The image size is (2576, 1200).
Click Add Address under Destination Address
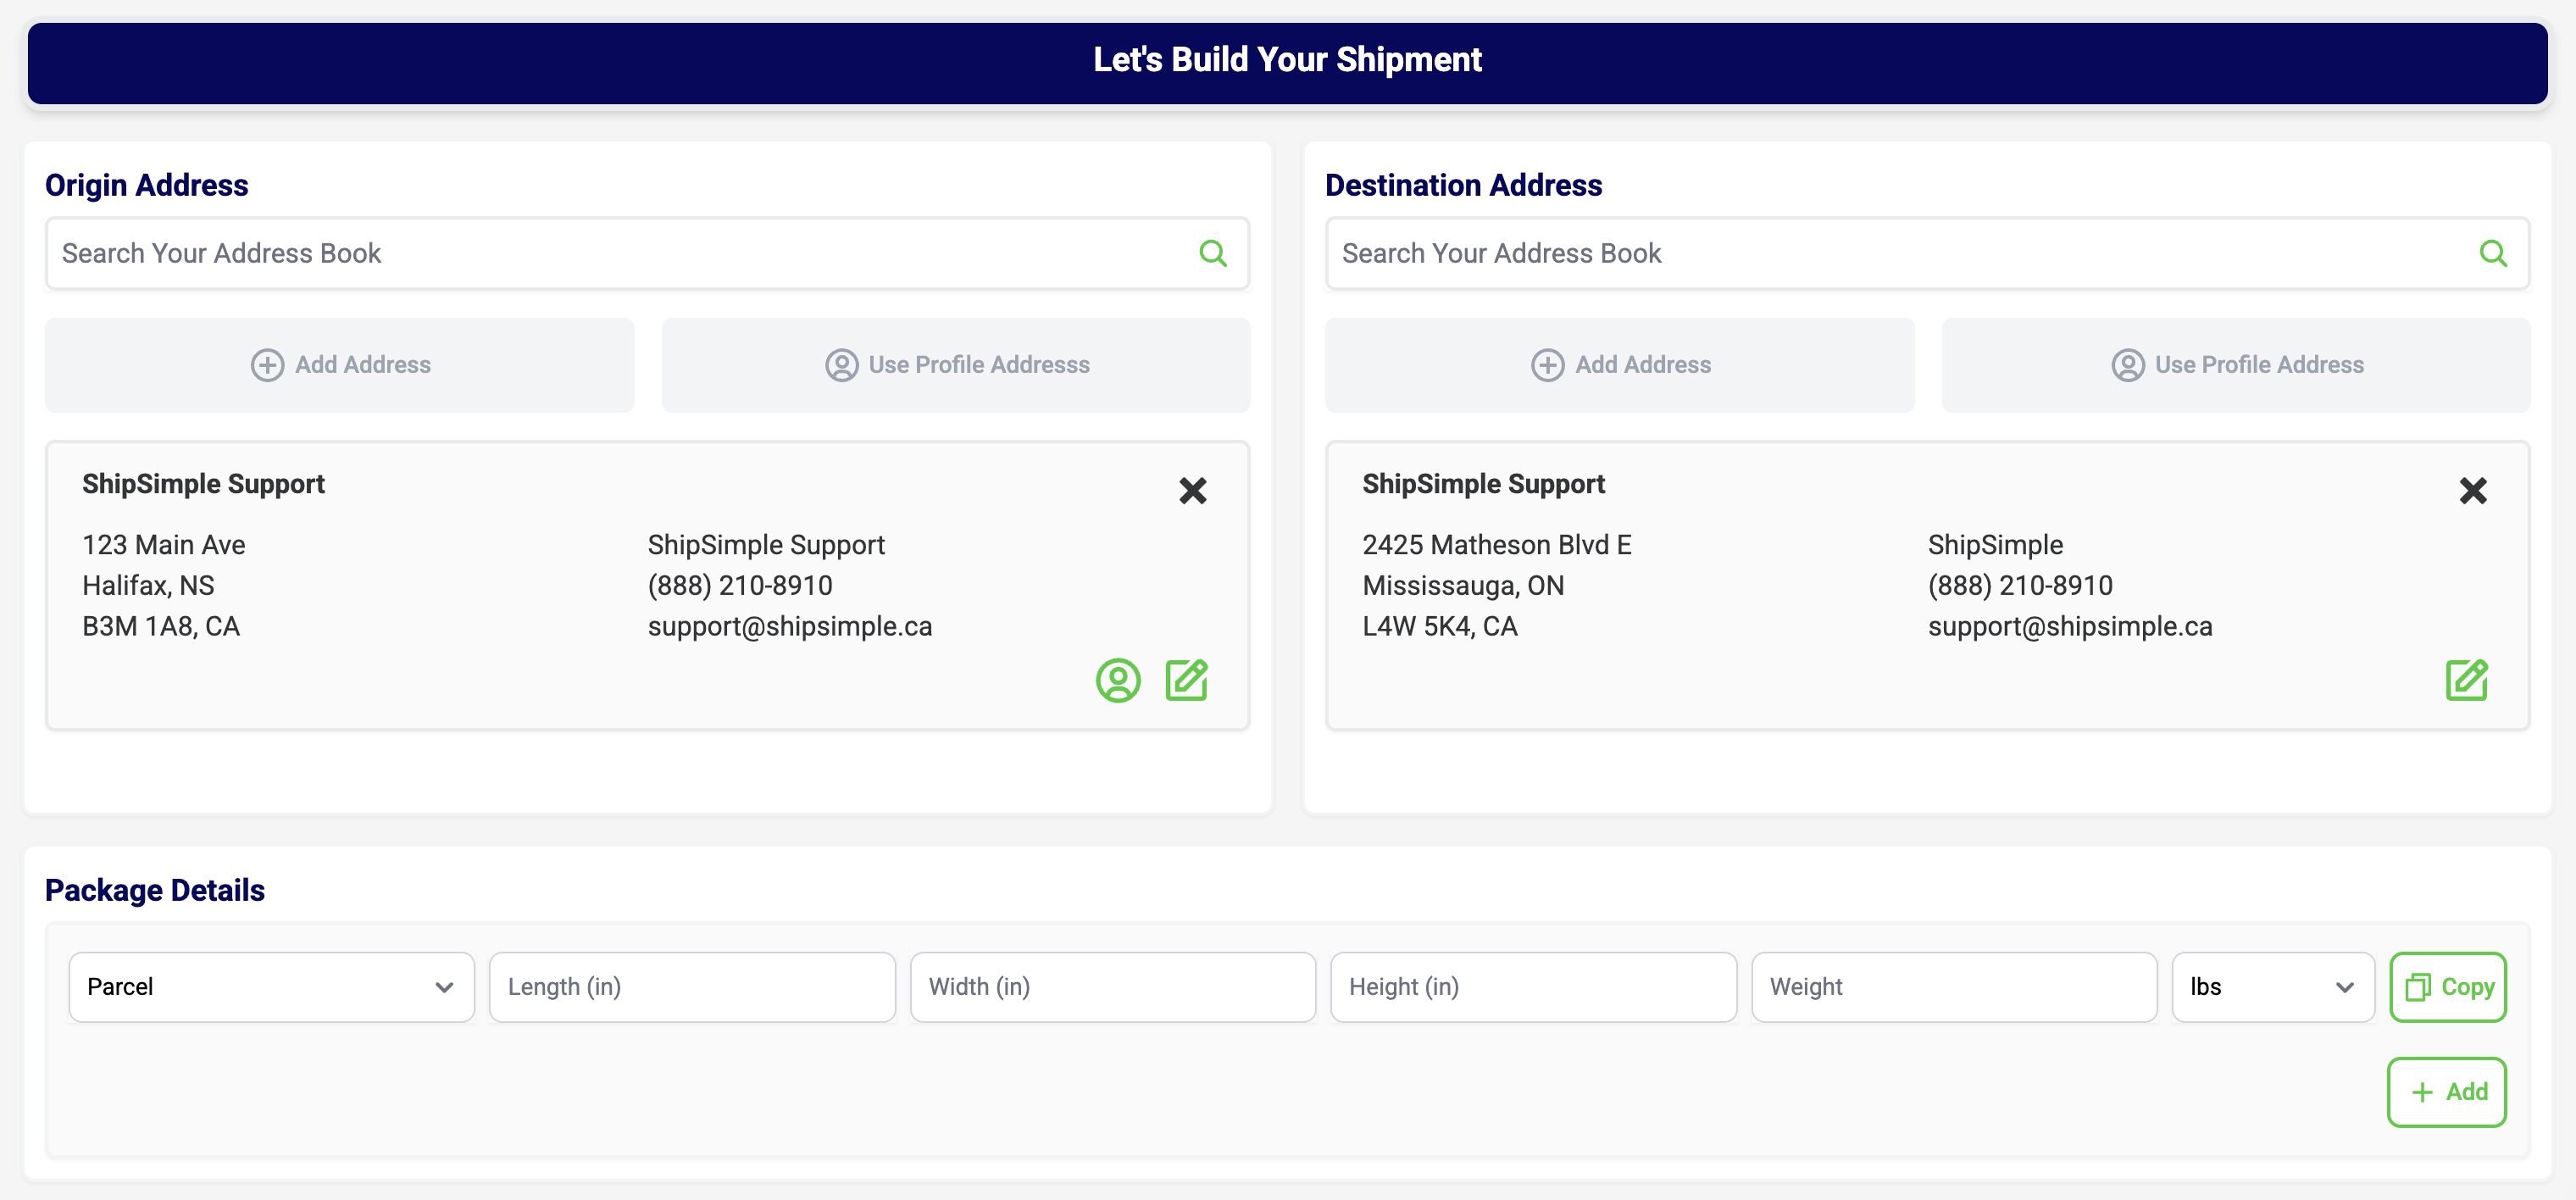[x=1620, y=365]
